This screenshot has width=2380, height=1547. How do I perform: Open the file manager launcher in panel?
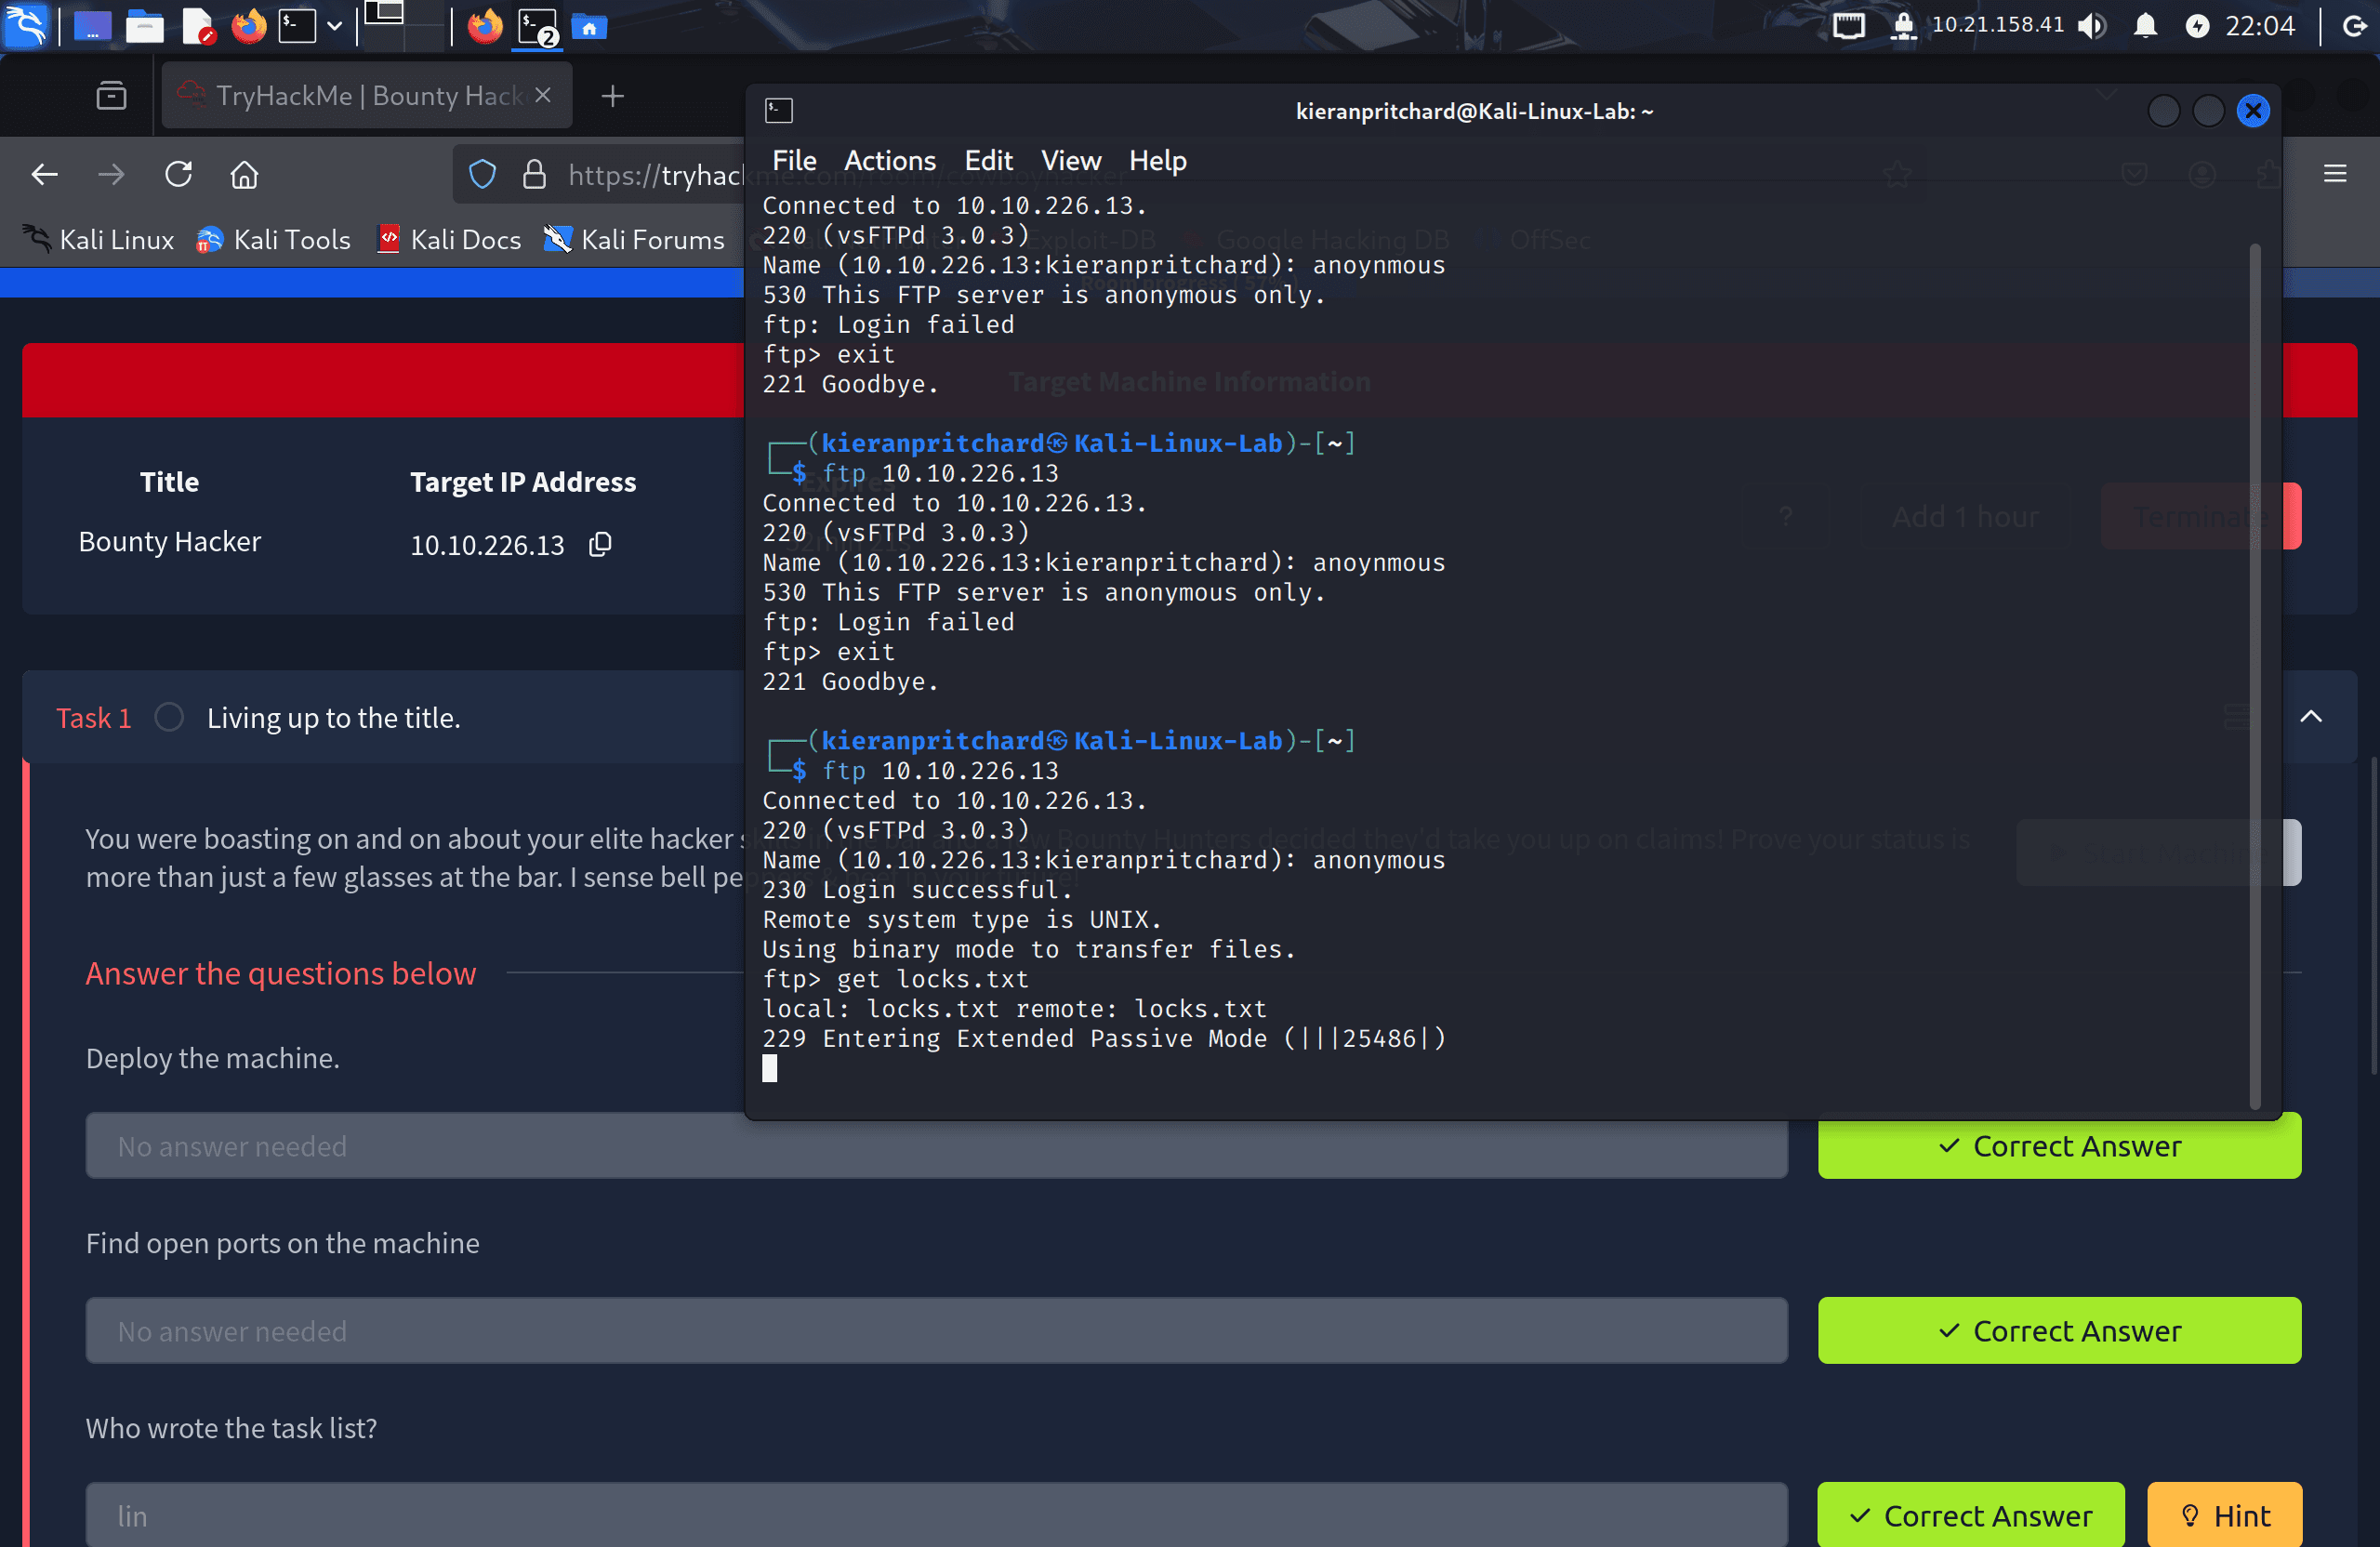(145, 26)
